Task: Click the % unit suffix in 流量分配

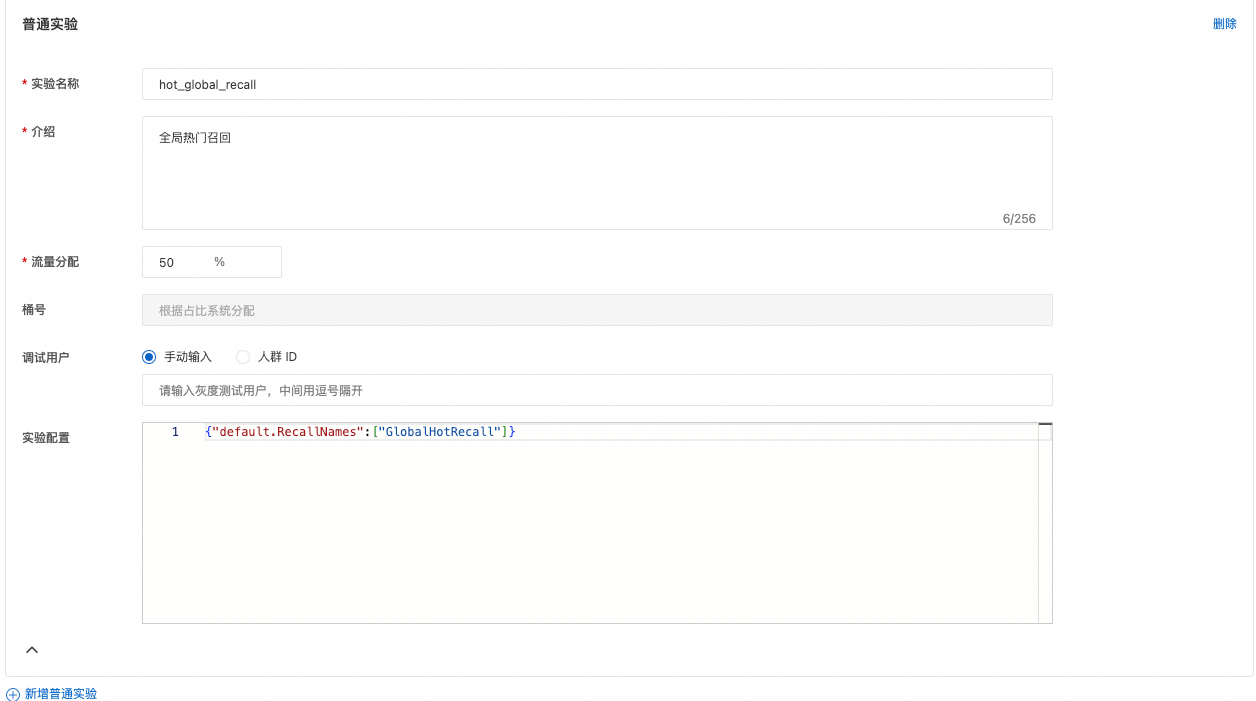Action: click(219, 262)
